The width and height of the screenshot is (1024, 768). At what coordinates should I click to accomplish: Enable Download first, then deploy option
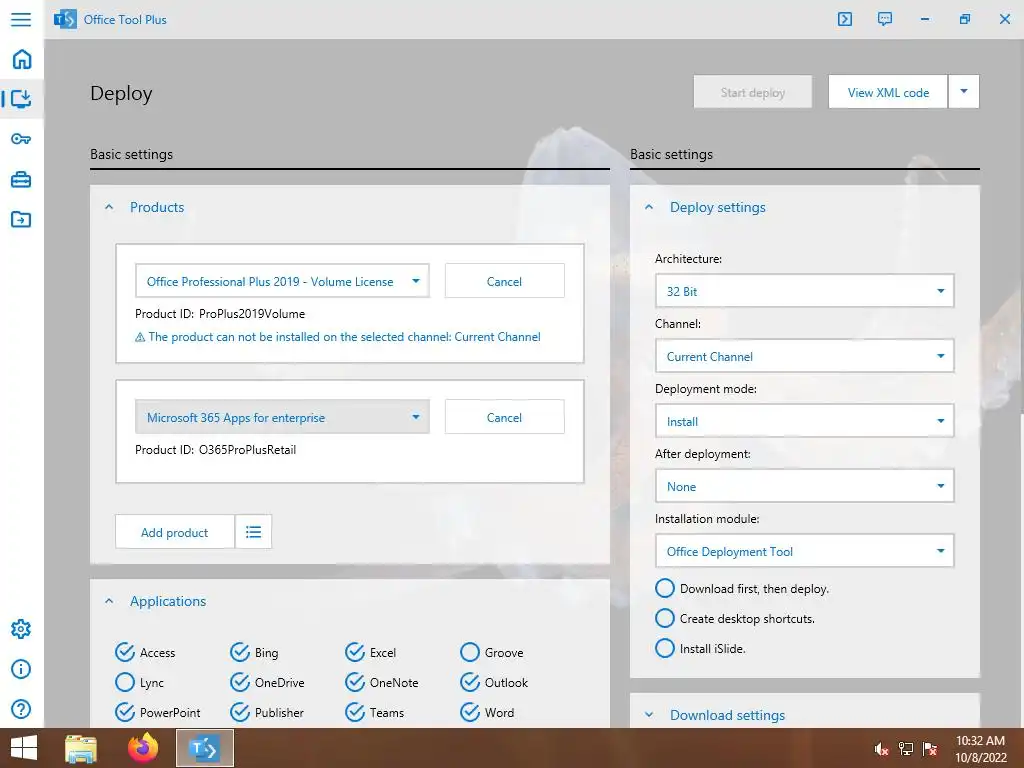pos(665,588)
